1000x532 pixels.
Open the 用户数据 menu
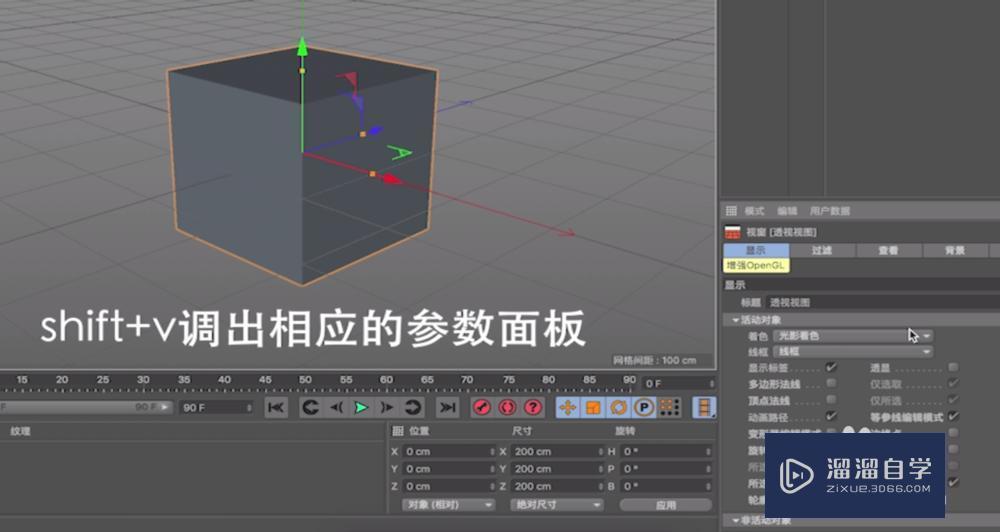pyautogui.click(x=830, y=211)
